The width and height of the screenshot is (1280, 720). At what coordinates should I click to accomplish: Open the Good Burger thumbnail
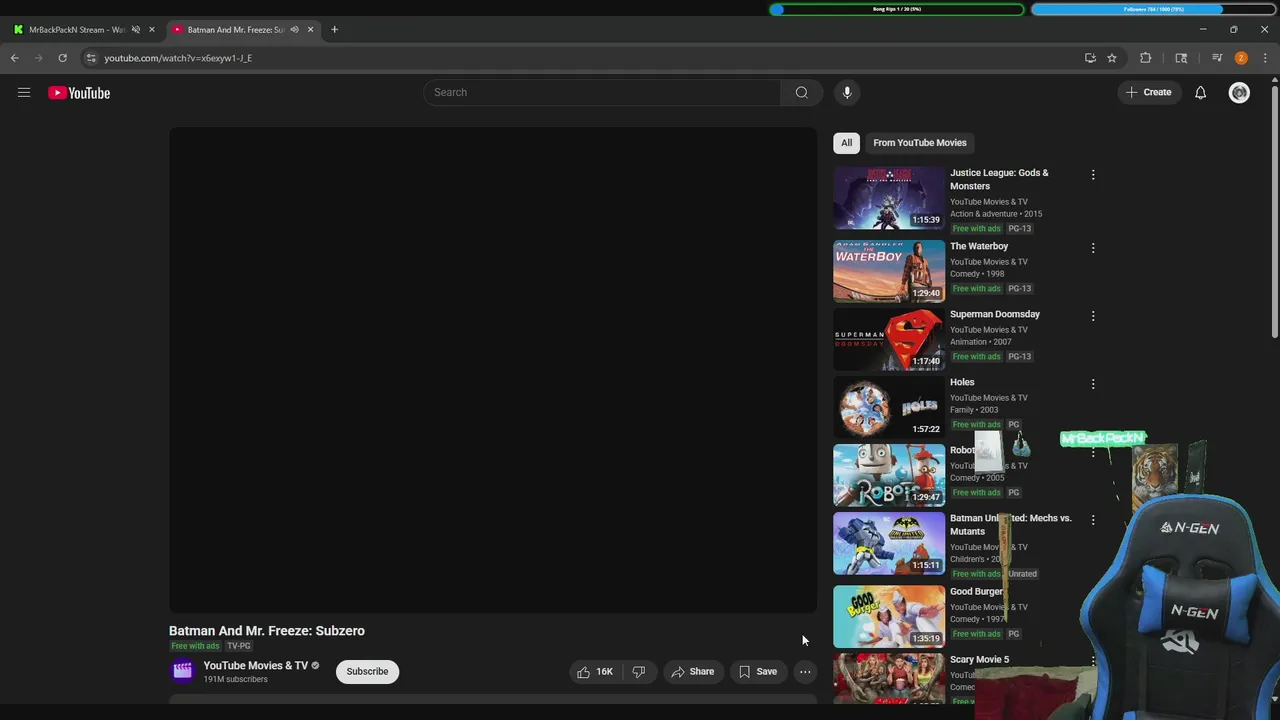pos(889,616)
